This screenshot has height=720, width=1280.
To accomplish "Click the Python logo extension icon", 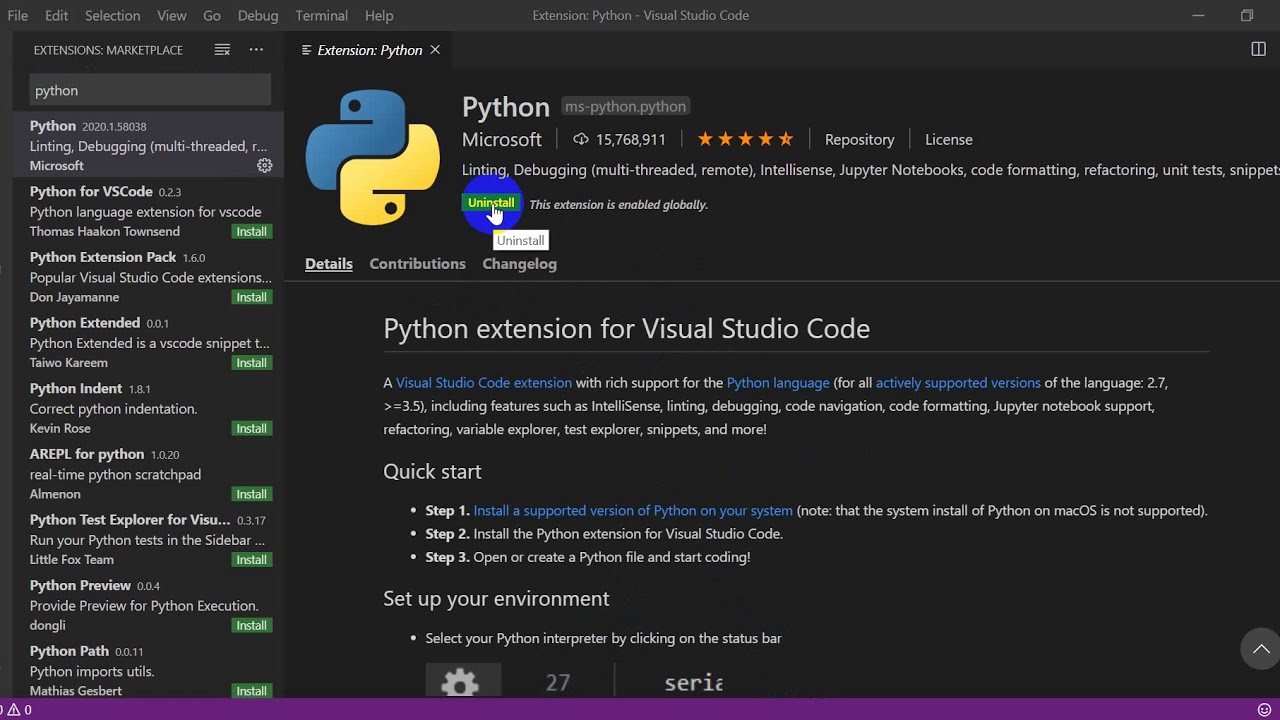I will click(373, 157).
